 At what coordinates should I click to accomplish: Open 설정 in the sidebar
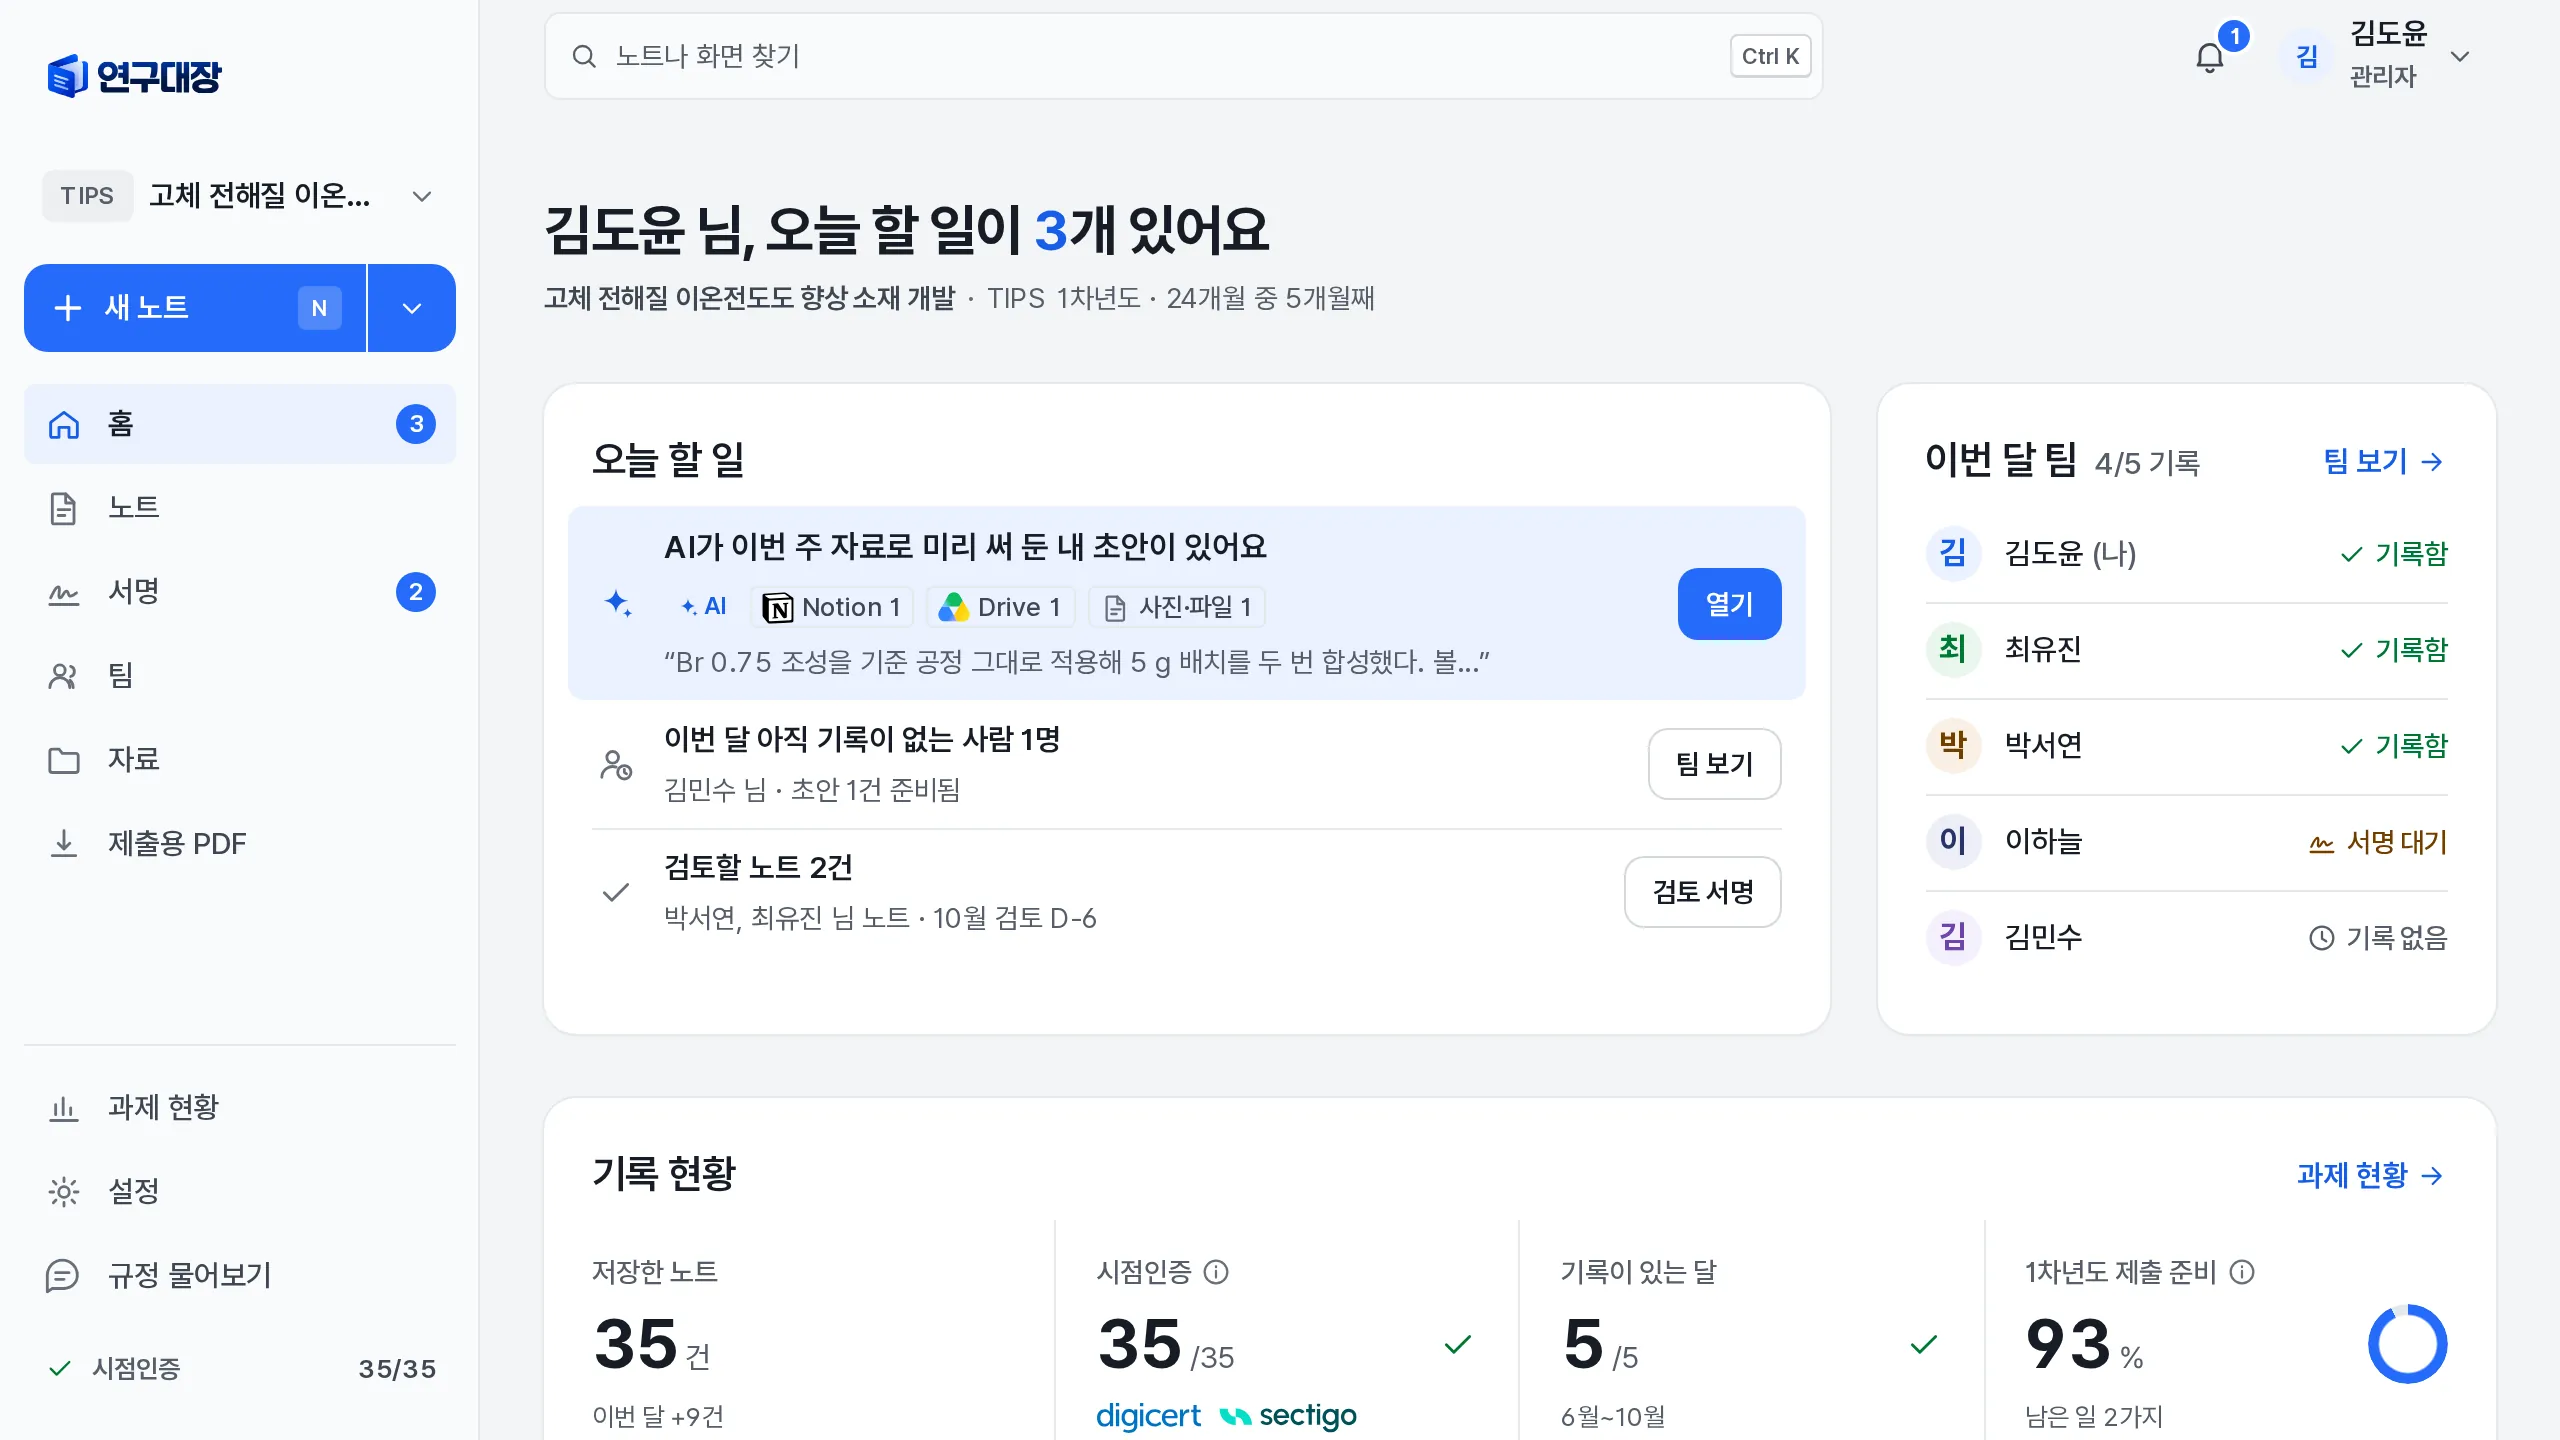click(240, 1192)
